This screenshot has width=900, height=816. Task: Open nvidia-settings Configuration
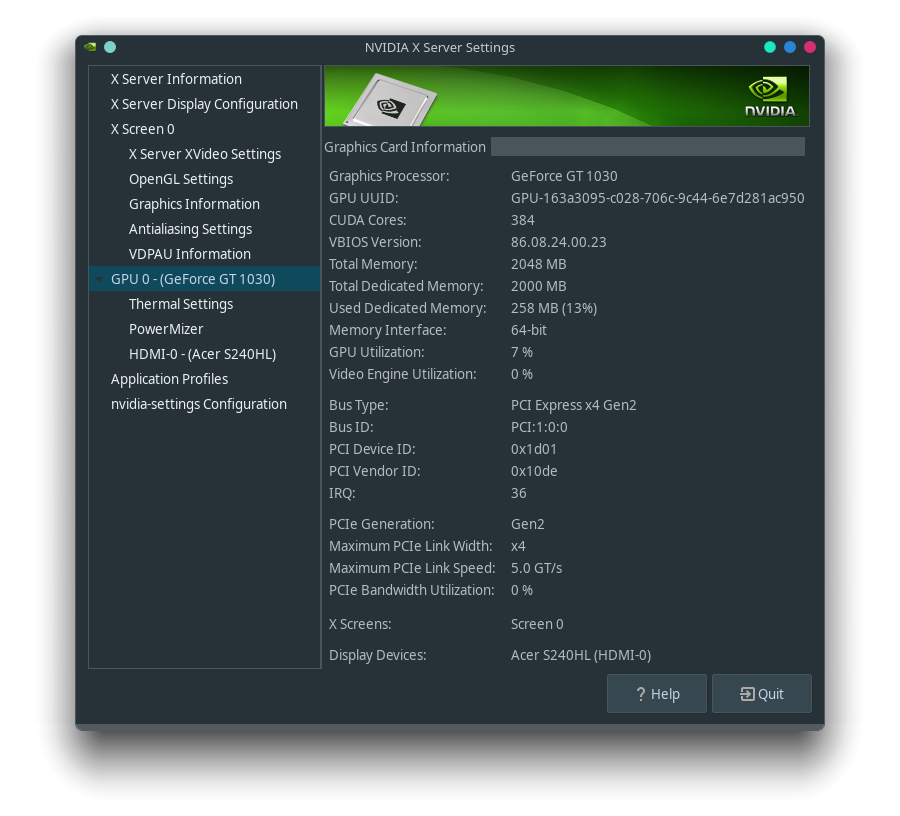199,405
